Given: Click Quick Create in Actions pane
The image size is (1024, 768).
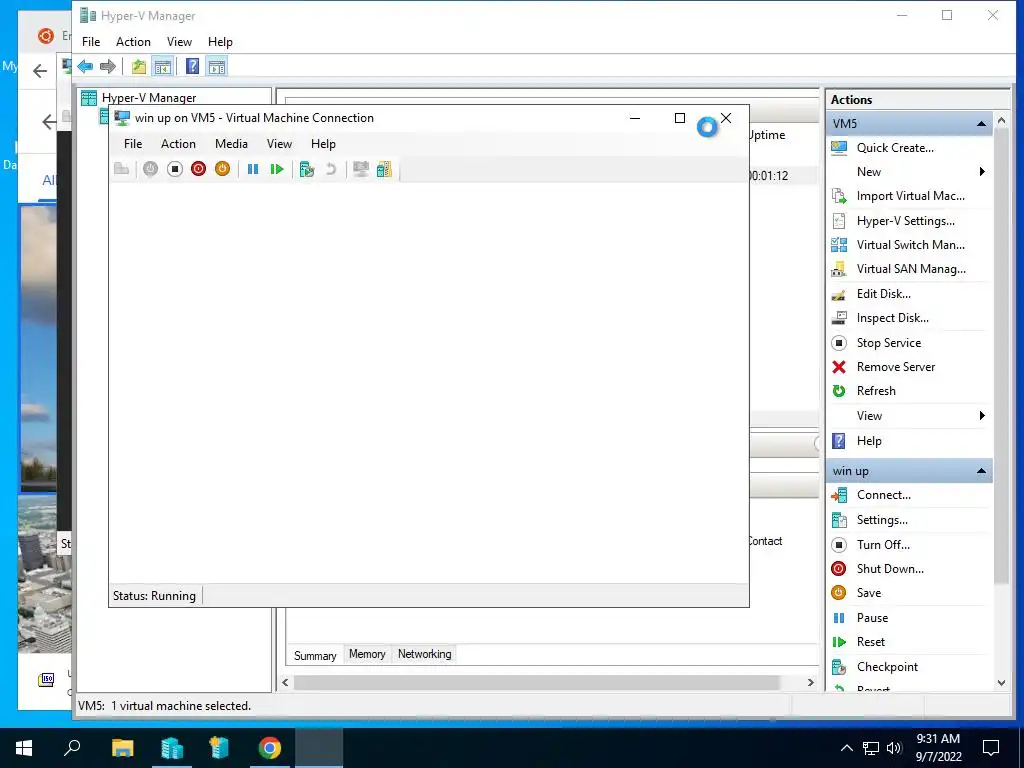Looking at the screenshot, I should (x=895, y=148).
